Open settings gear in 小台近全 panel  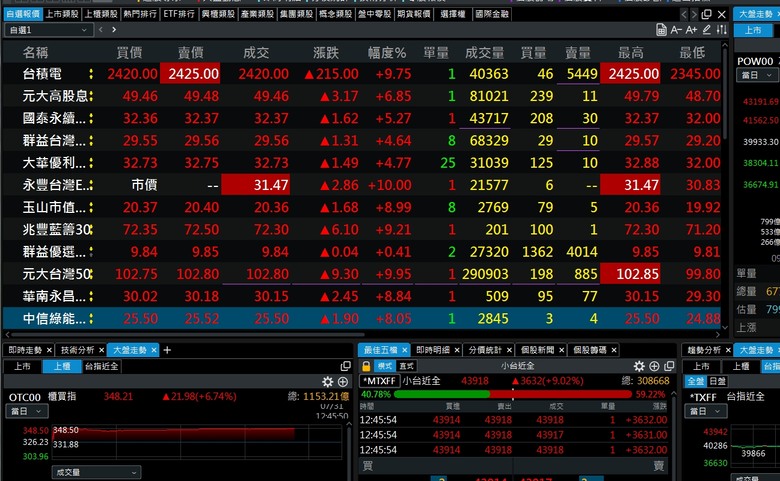coord(639,366)
